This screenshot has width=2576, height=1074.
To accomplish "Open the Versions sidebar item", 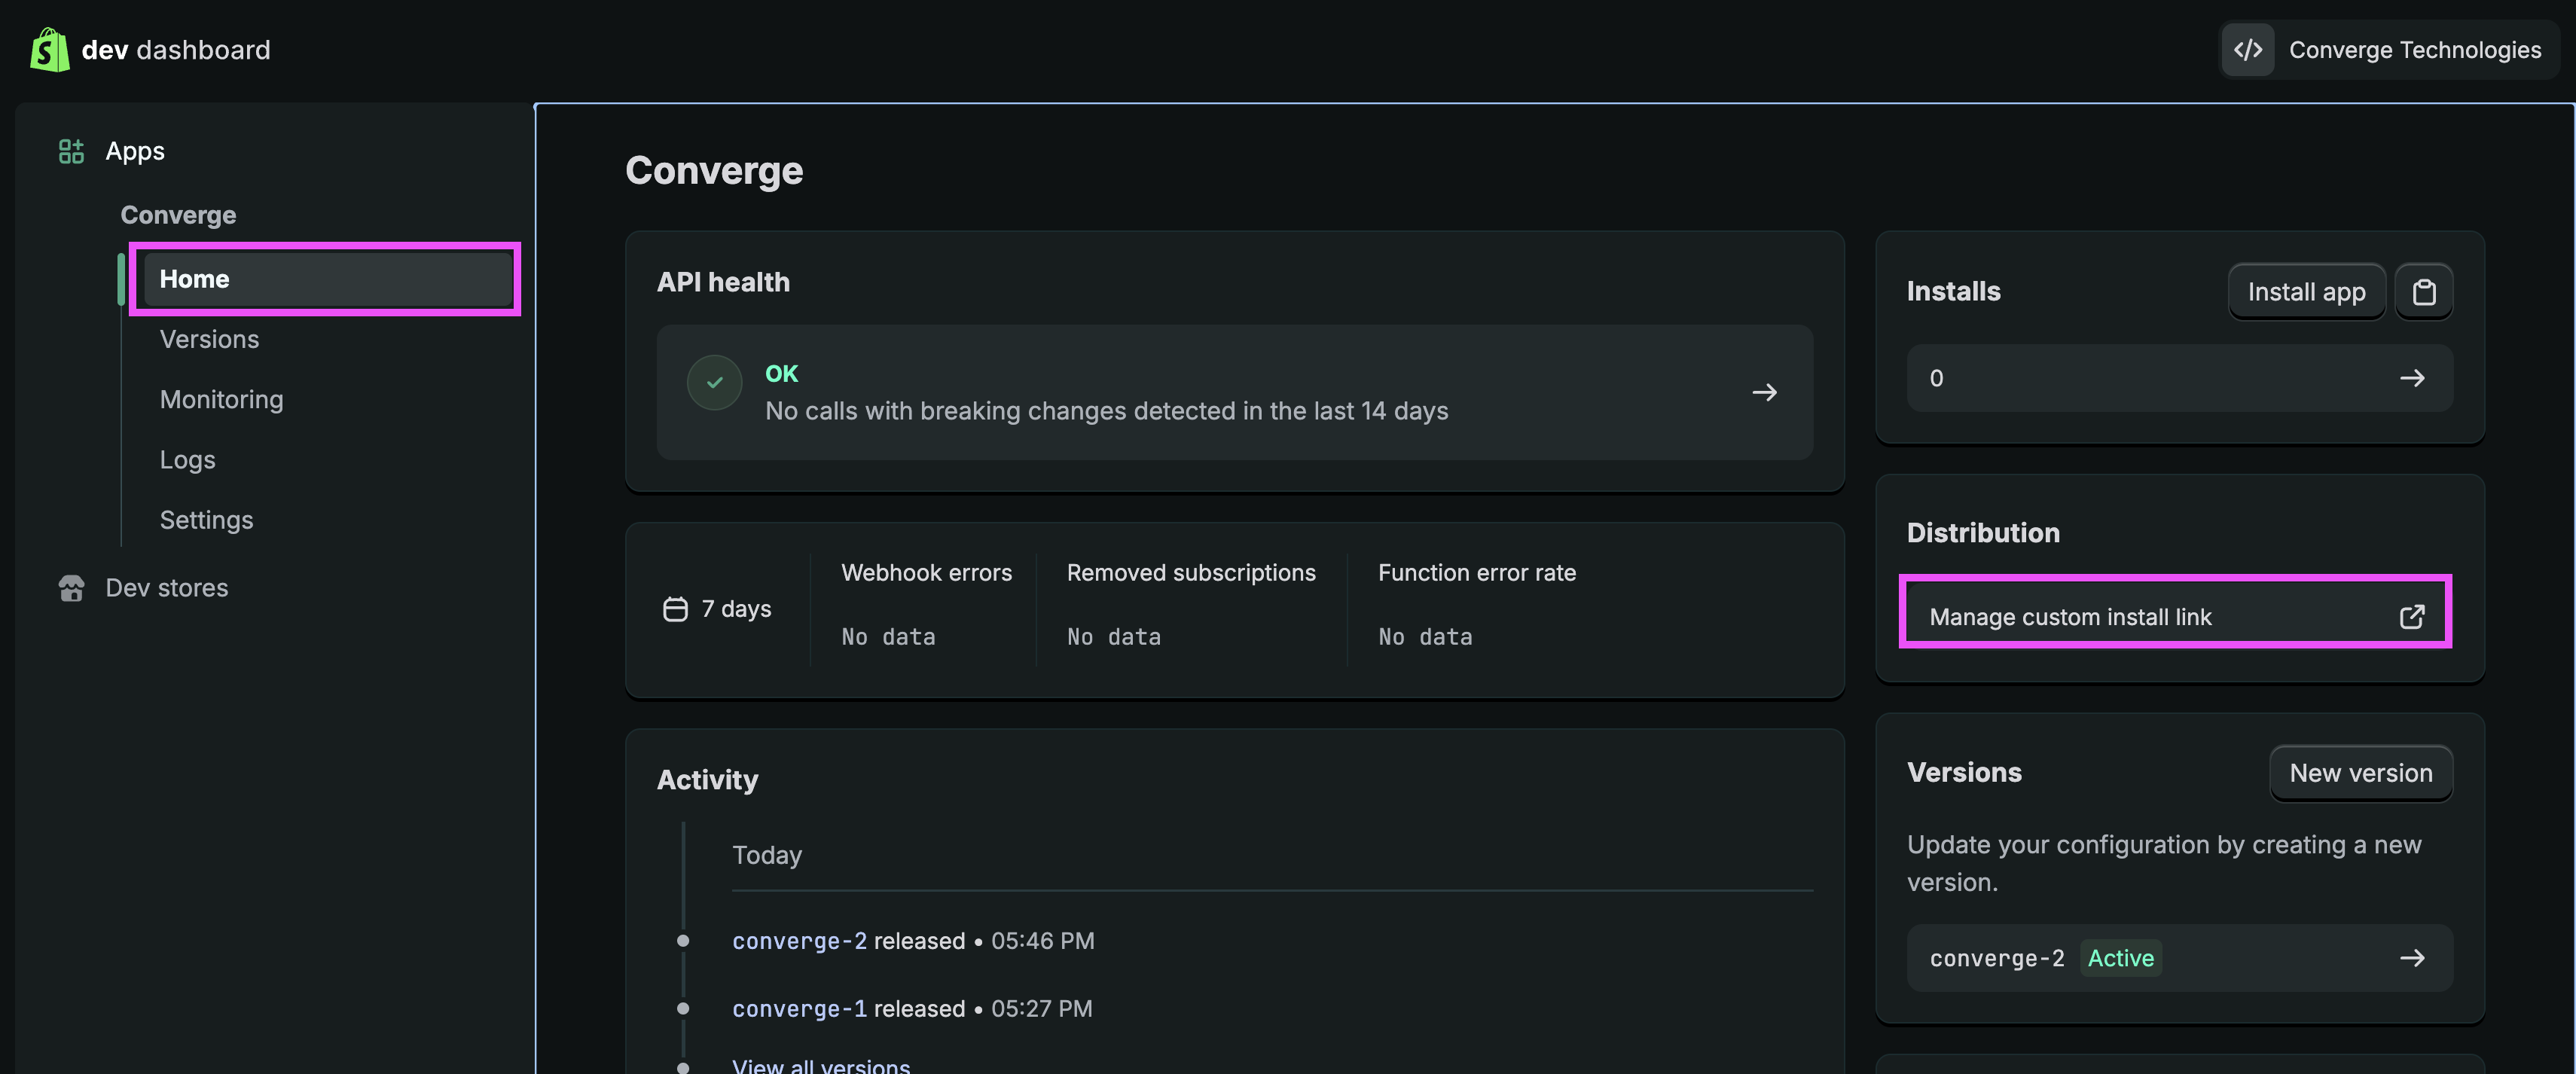I will click(209, 339).
